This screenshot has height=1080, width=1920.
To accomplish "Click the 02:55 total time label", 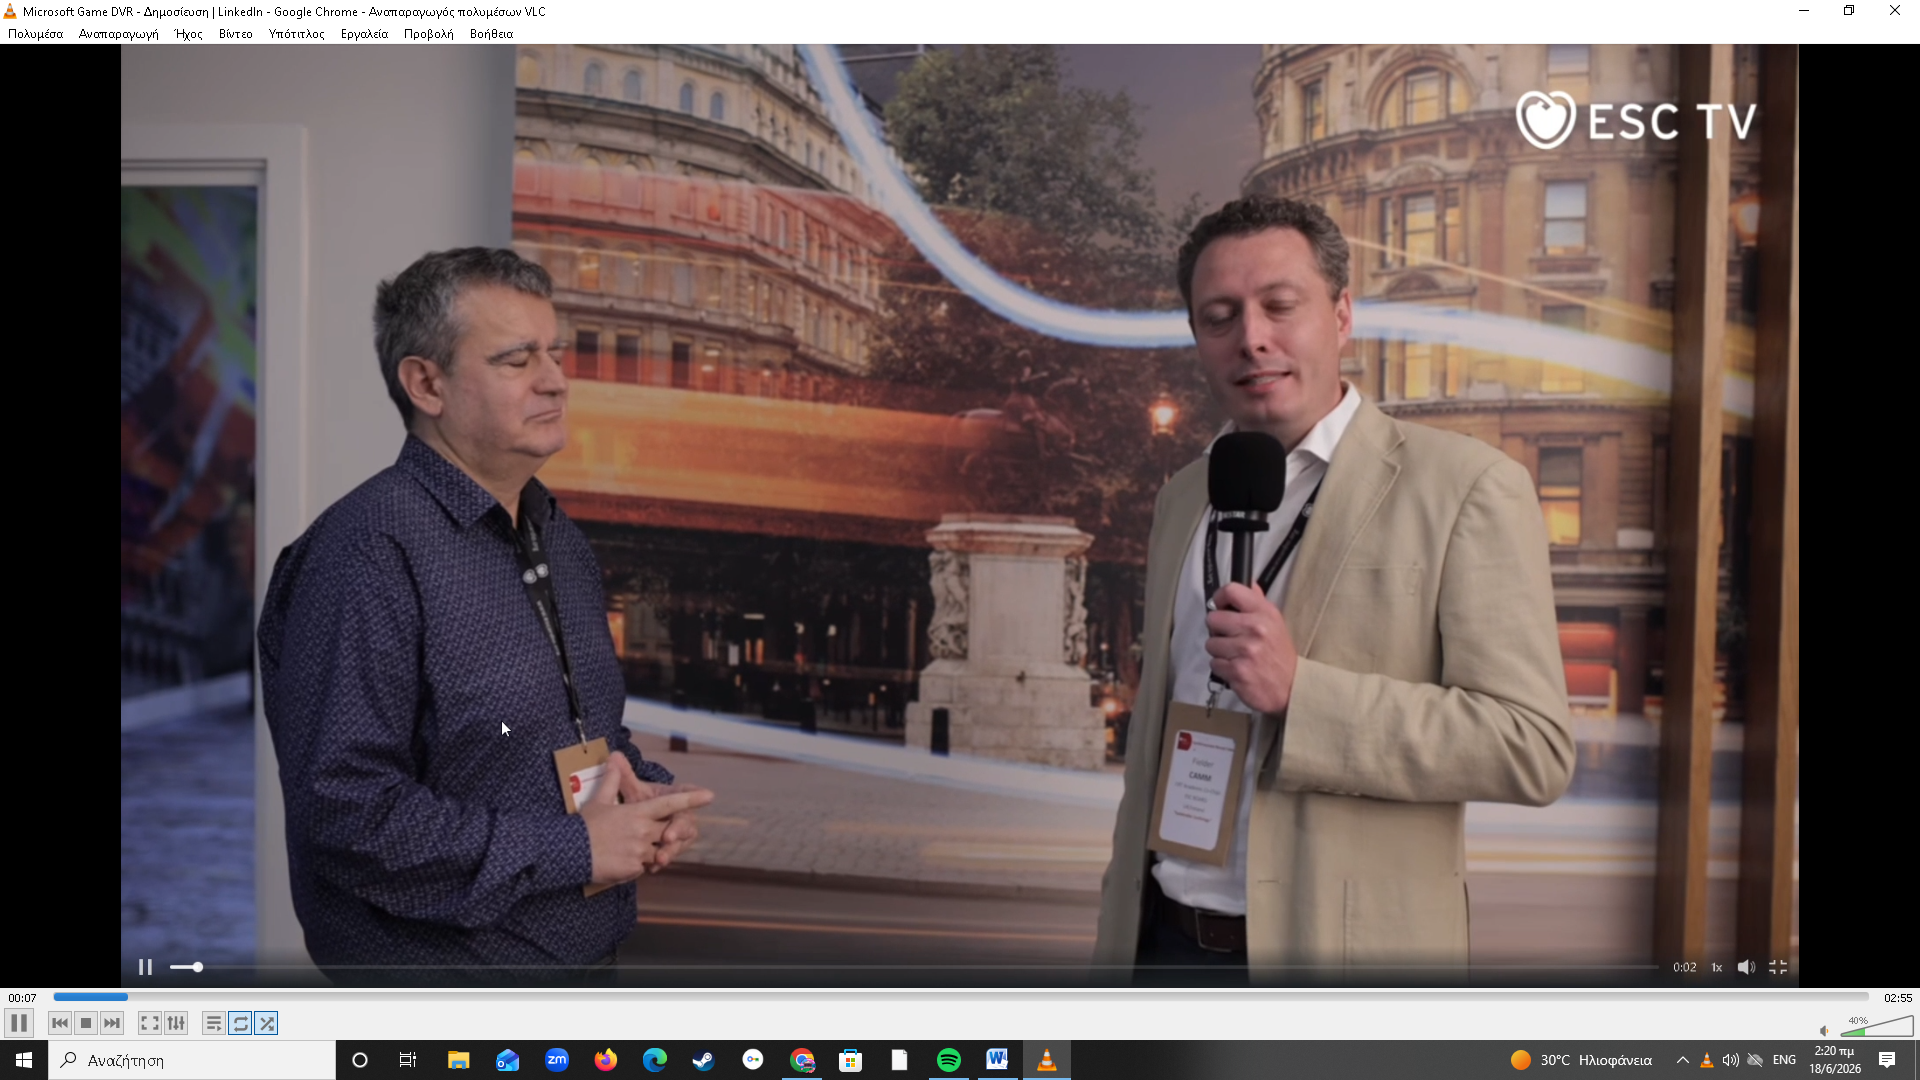I will click(1898, 998).
